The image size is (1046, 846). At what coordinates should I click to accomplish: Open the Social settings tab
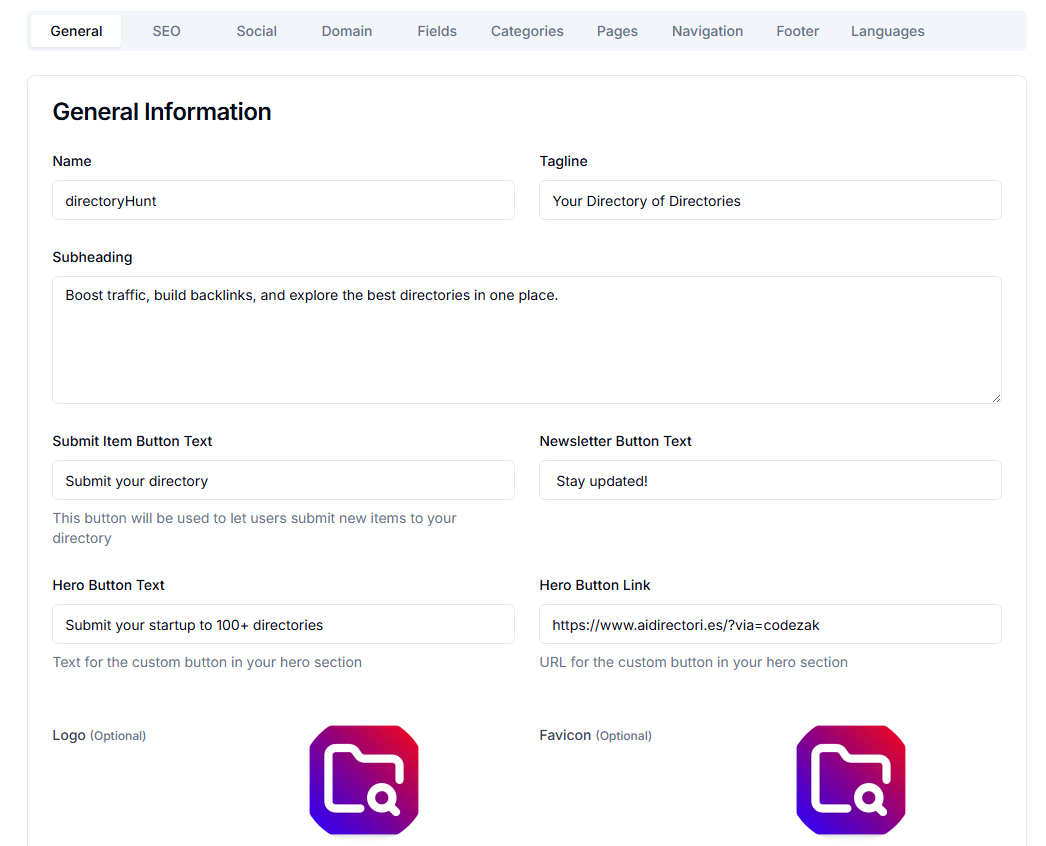pyautogui.click(x=256, y=31)
